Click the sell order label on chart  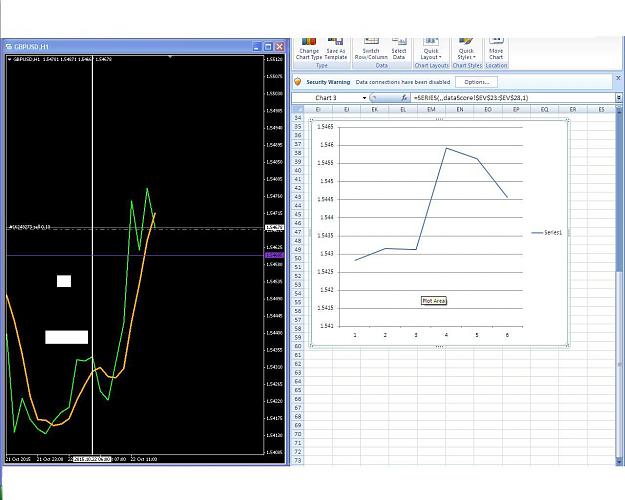pyautogui.click(x=30, y=227)
